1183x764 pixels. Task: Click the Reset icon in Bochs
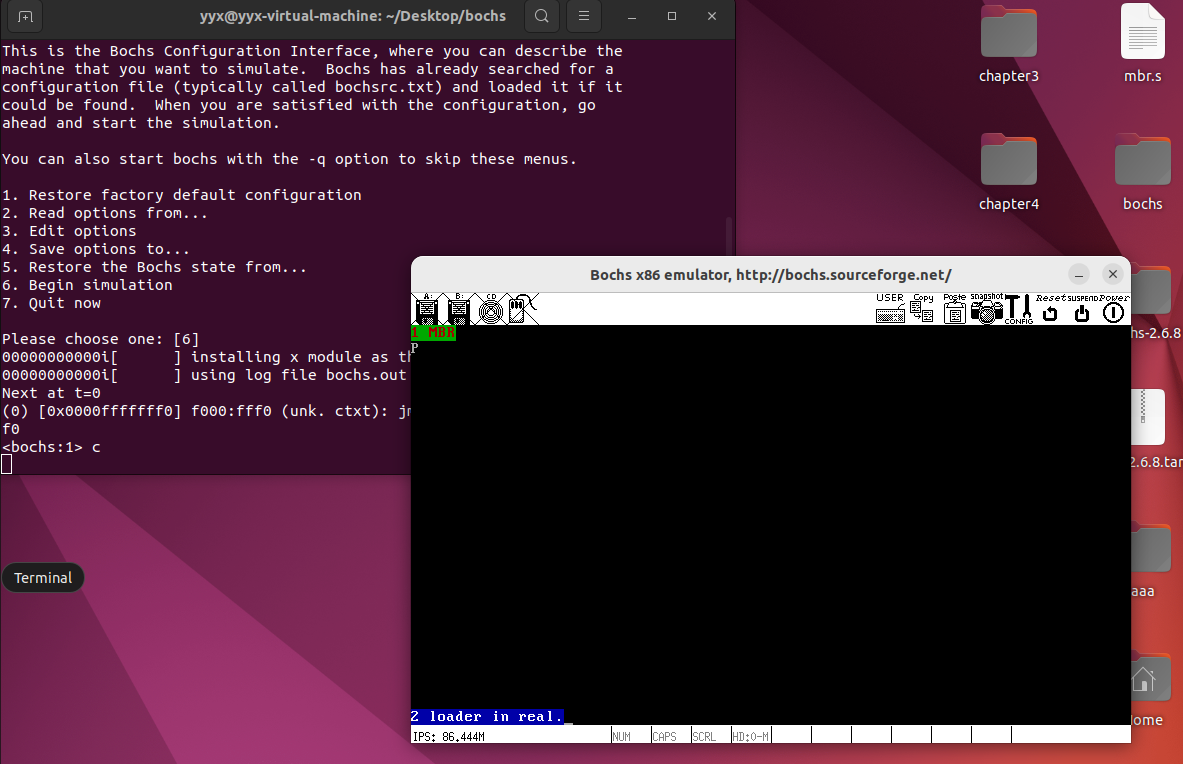coord(1050,308)
